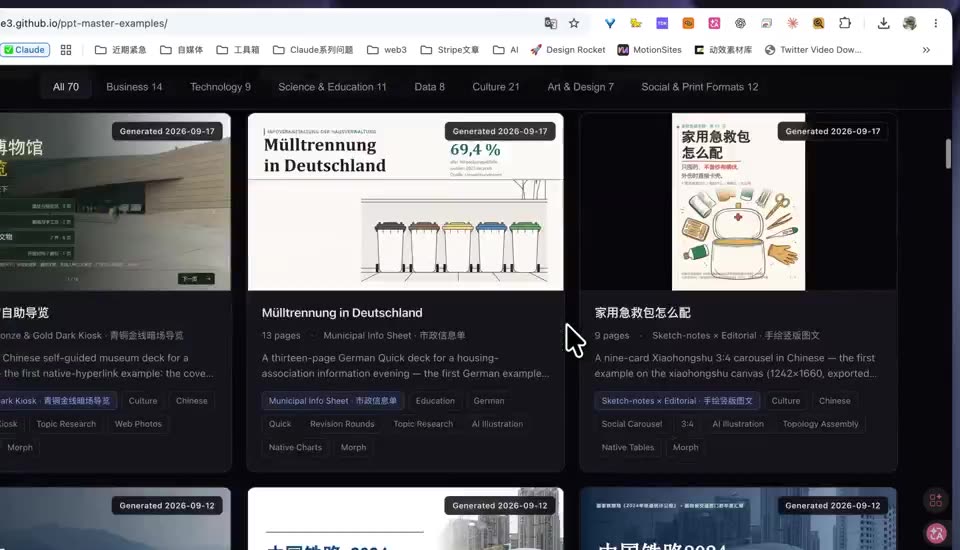
Task: Select the Topology Assembly tag
Action: (820, 424)
